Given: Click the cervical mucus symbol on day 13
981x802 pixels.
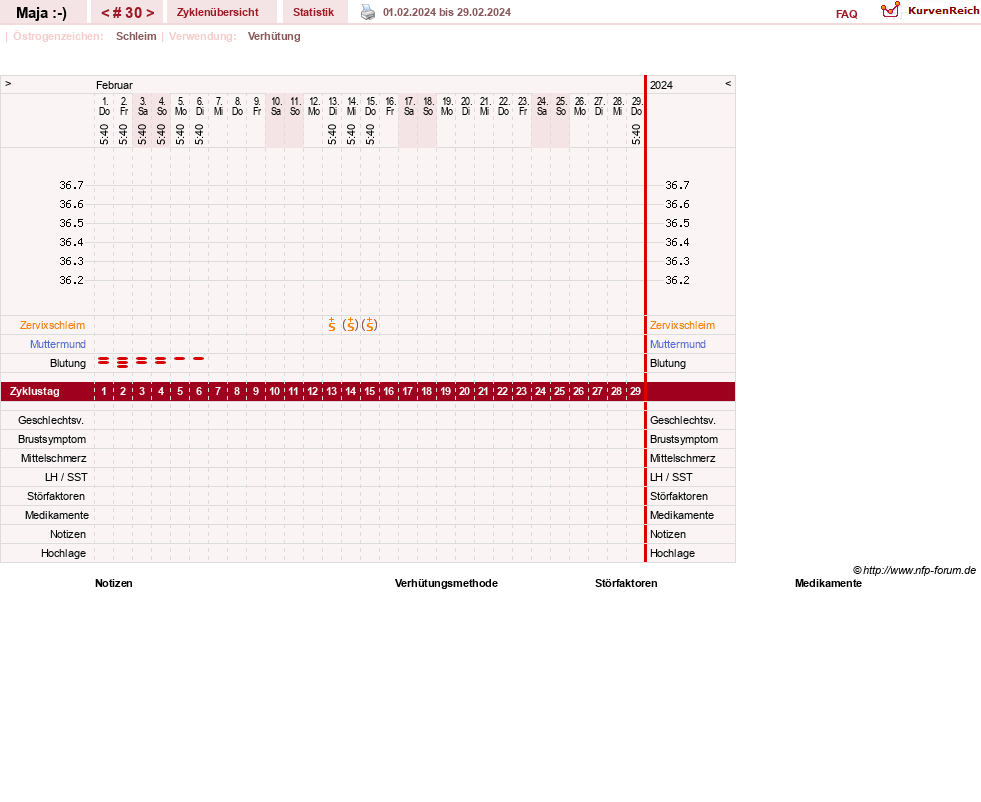Looking at the screenshot, I should click(332, 325).
